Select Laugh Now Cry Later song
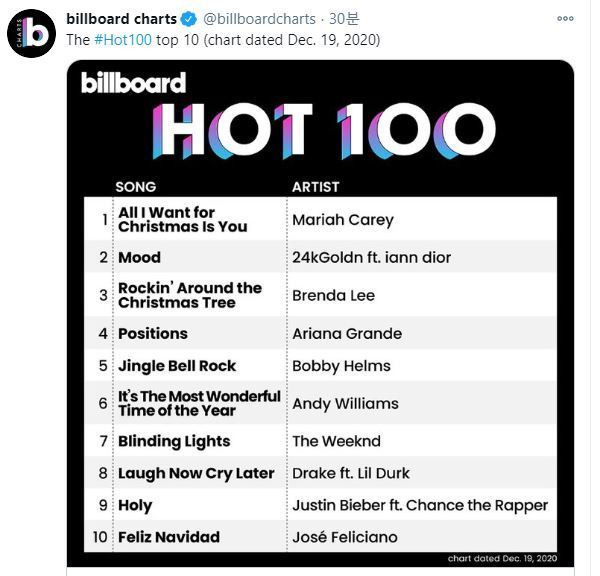The width and height of the screenshot is (600, 576). 196,473
